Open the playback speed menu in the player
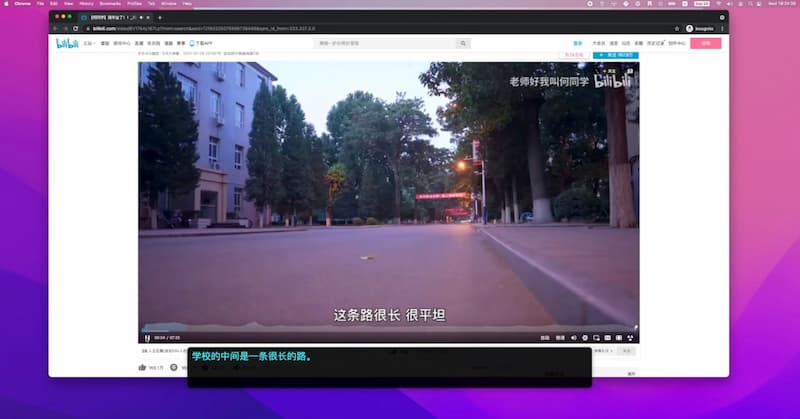This screenshot has width=800, height=419. (560, 338)
